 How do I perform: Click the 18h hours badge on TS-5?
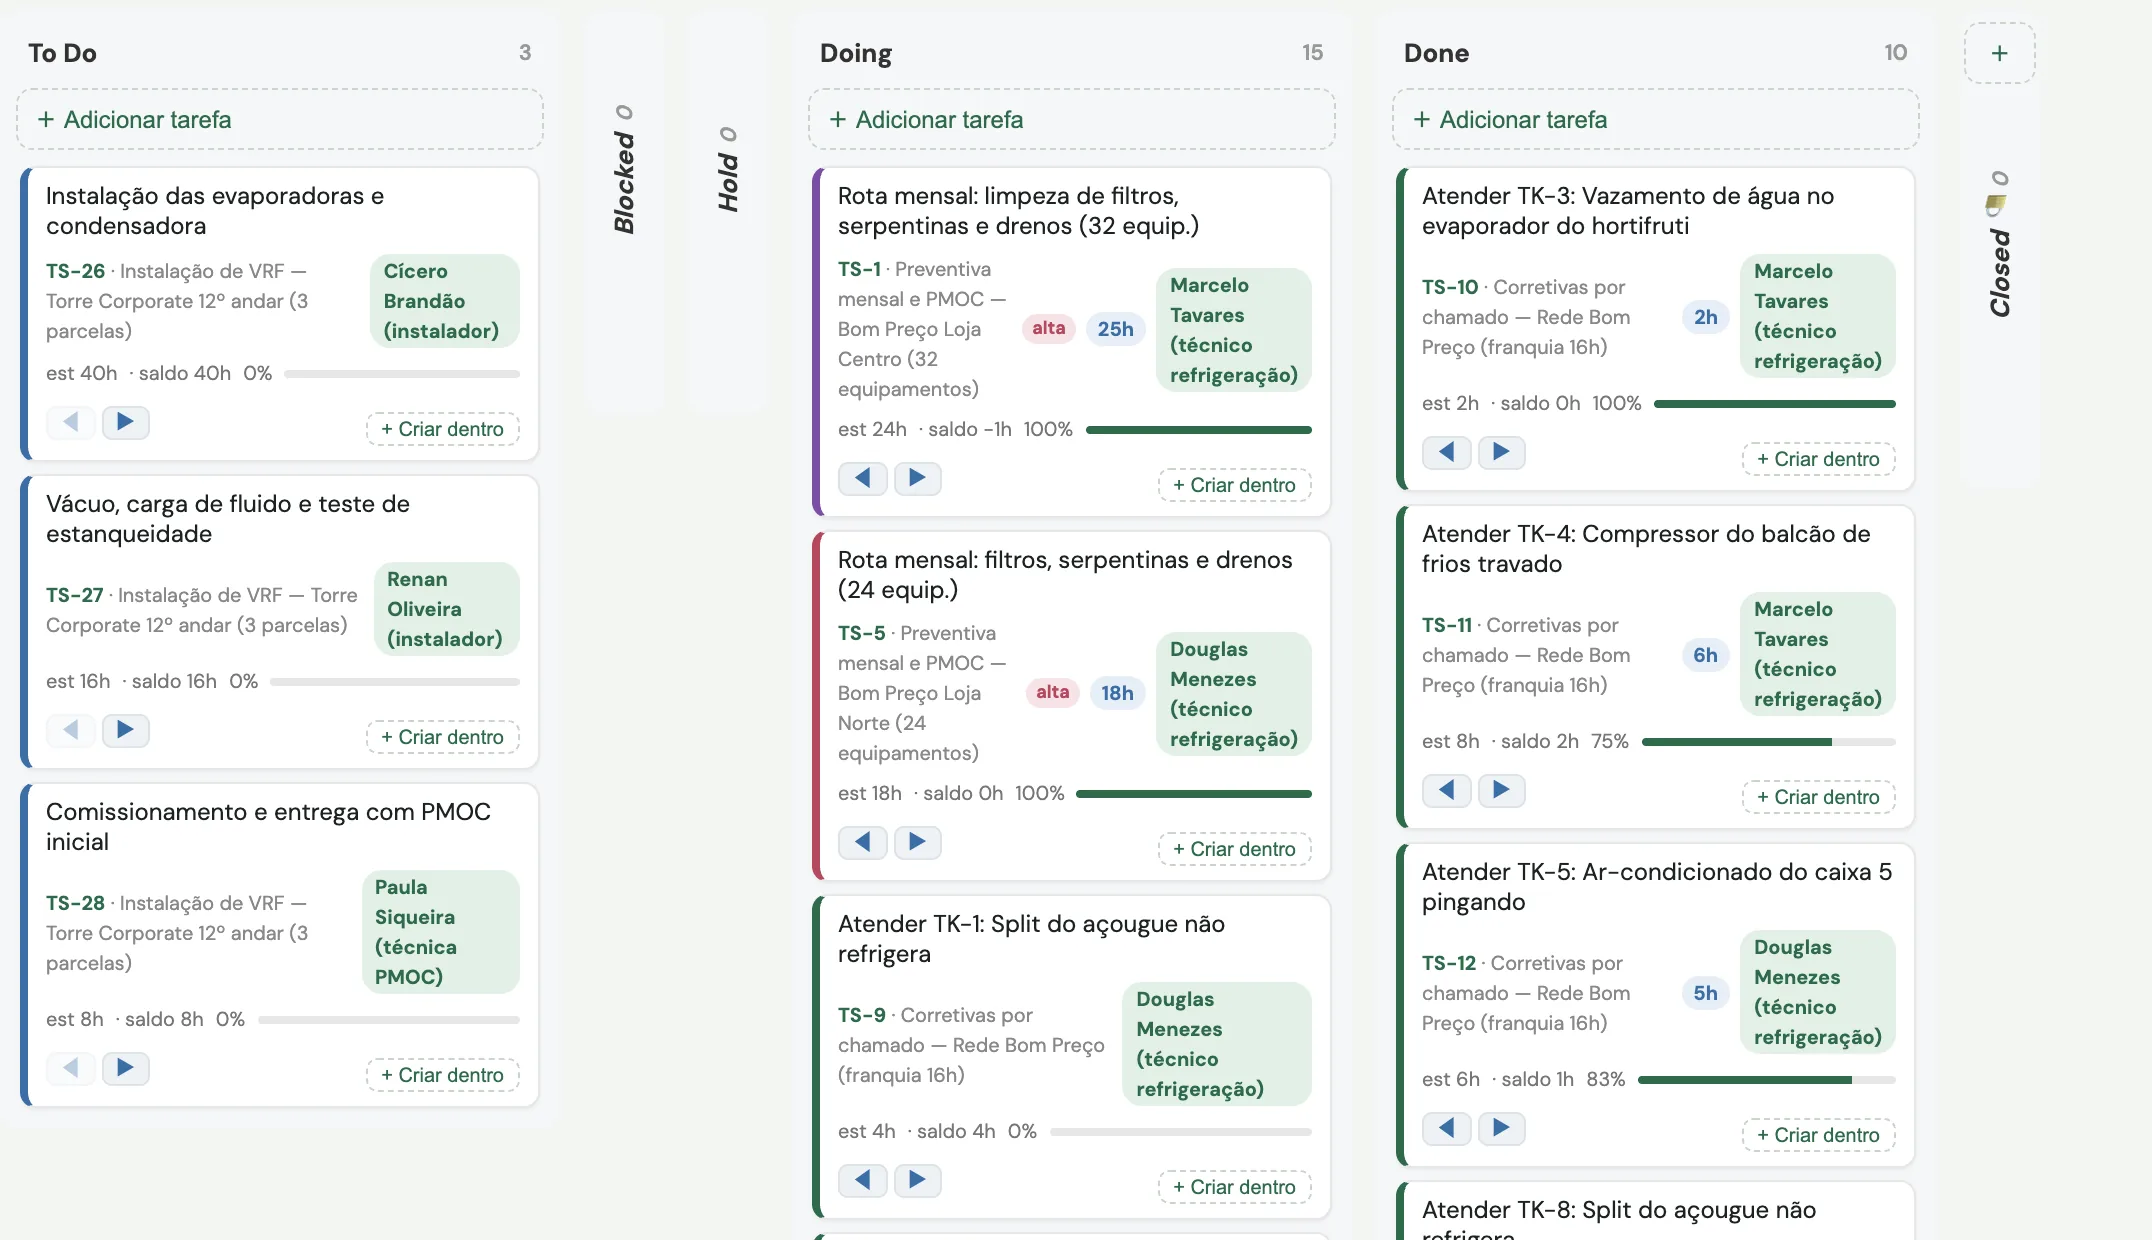tap(1117, 693)
